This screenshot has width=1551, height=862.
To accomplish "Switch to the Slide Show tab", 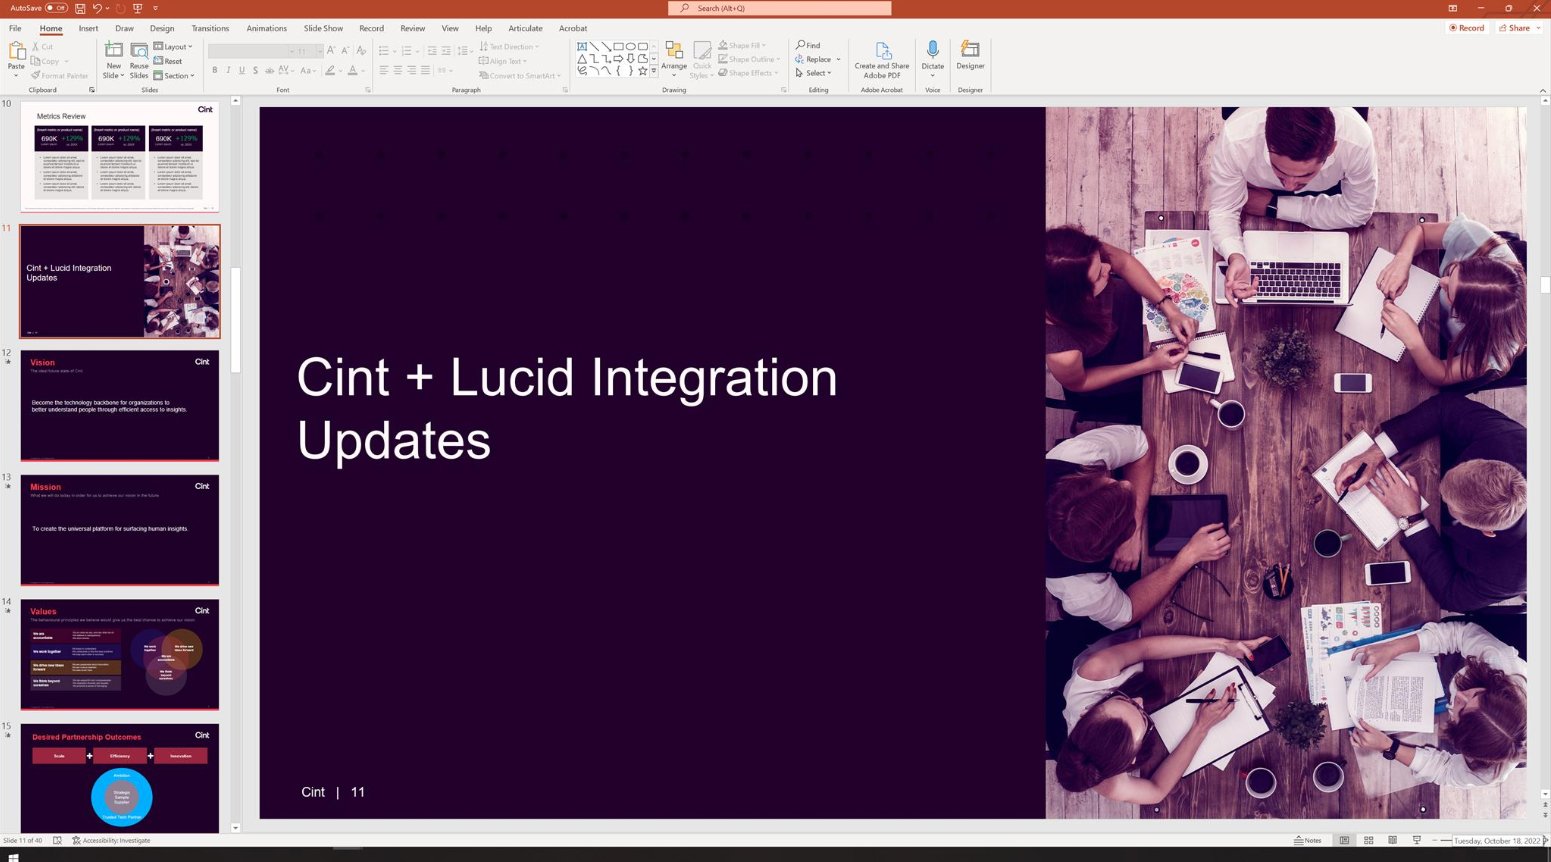I will click(323, 28).
